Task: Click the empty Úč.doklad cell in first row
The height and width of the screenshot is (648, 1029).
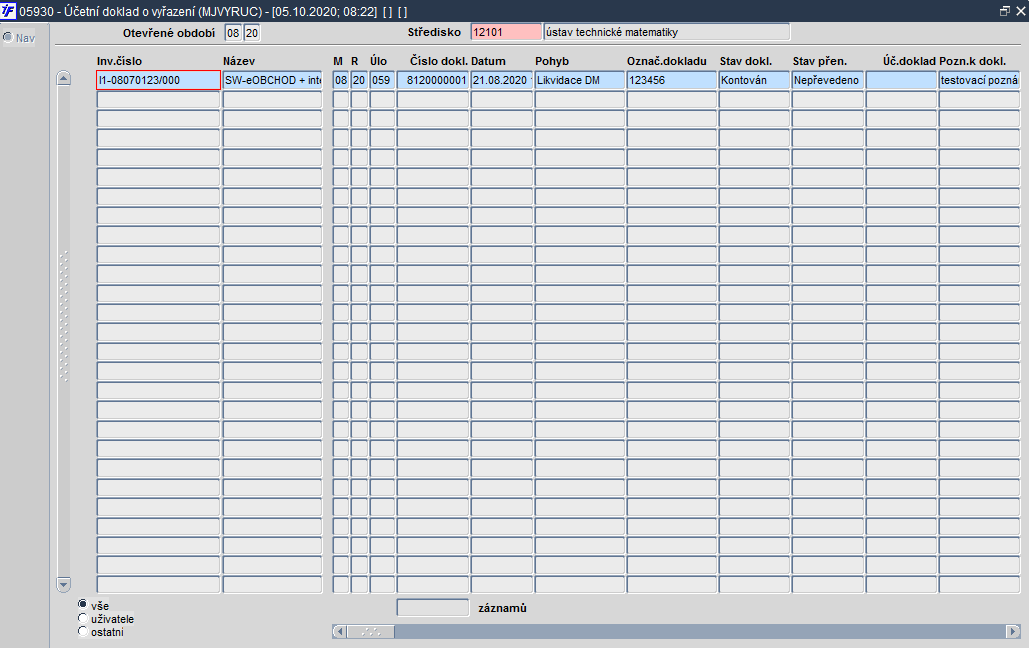Action: [901, 80]
